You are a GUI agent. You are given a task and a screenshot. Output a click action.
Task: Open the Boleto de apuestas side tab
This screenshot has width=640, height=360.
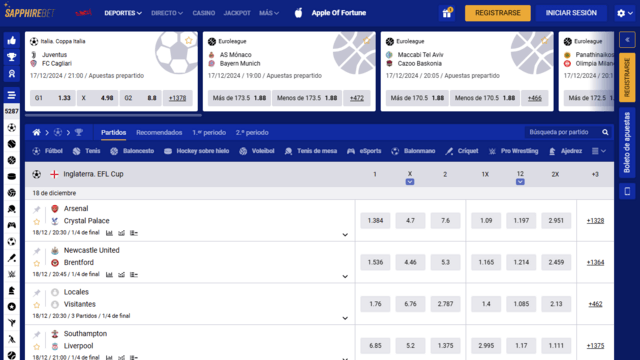click(x=627, y=143)
